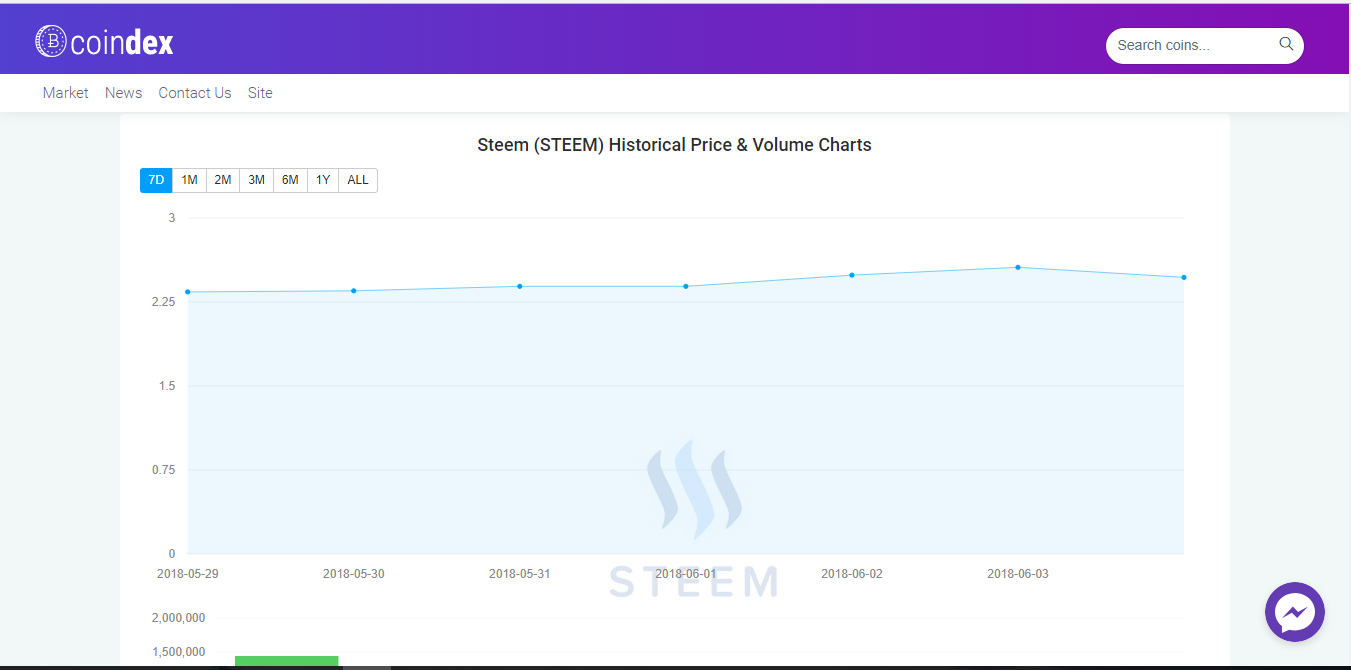Click the chart title Steem (STEEM) Historical Price

(675, 145)
